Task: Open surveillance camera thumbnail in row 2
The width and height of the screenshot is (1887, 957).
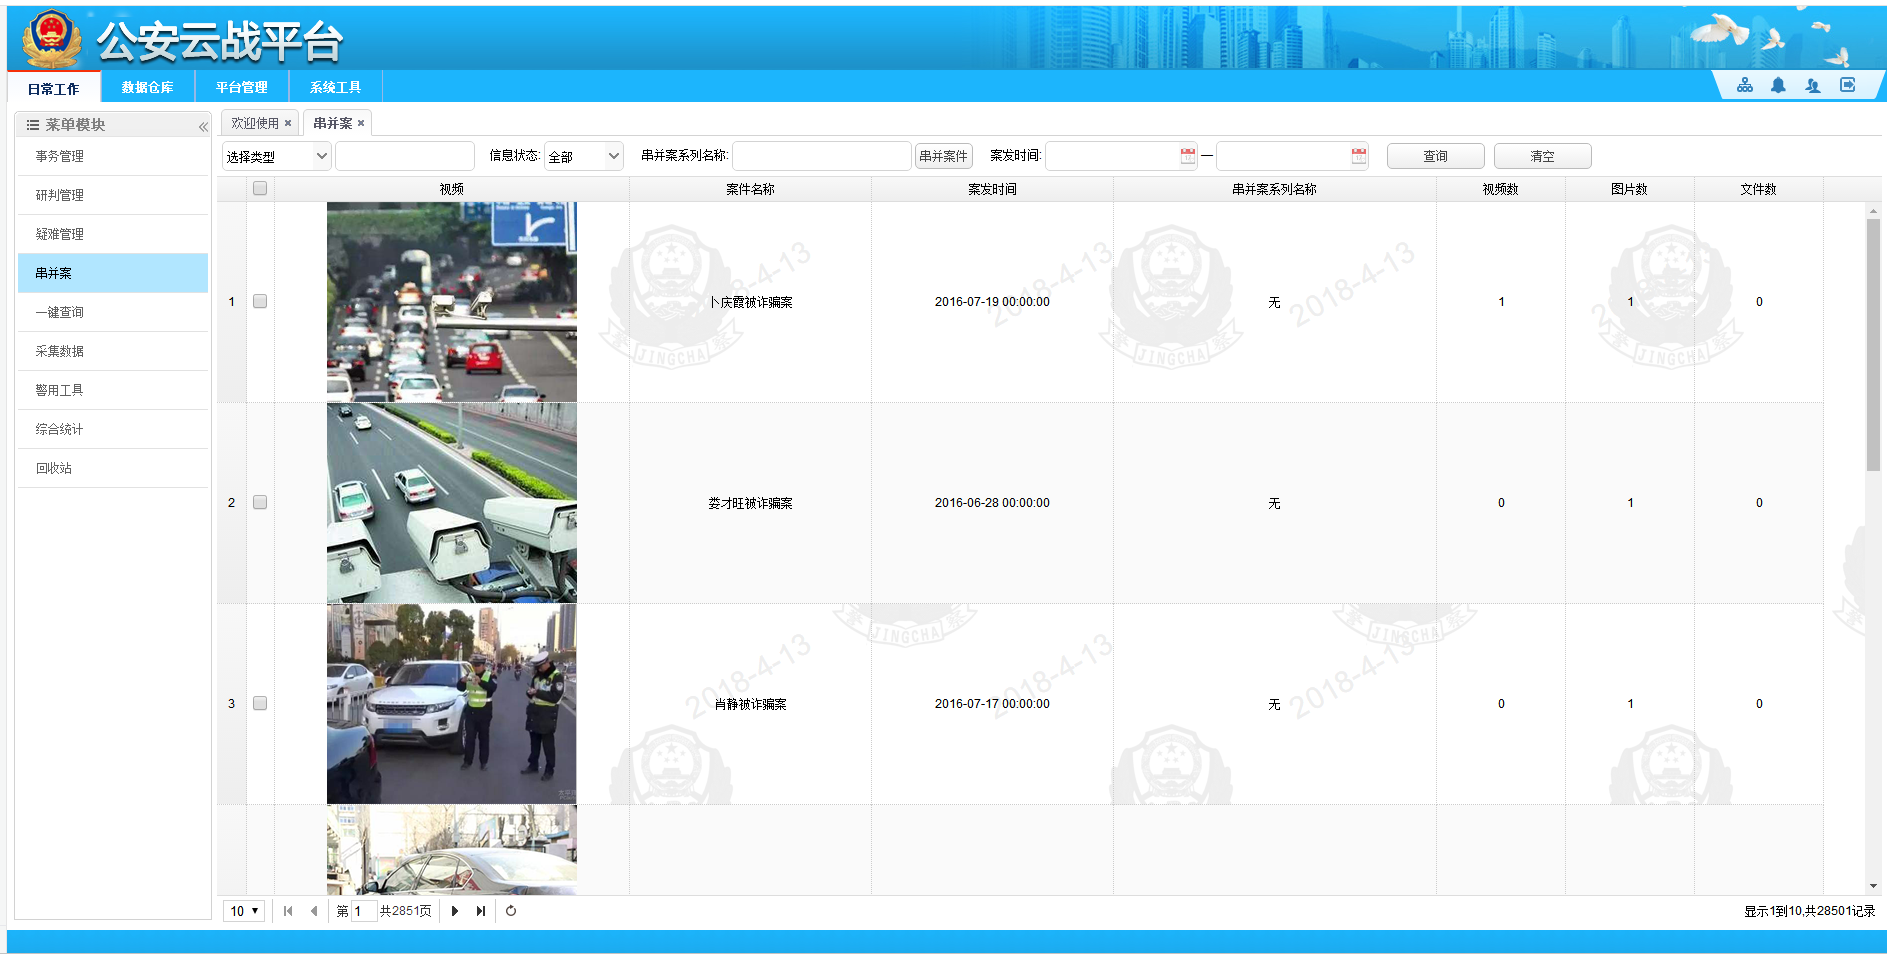Action: coord(452,503)
